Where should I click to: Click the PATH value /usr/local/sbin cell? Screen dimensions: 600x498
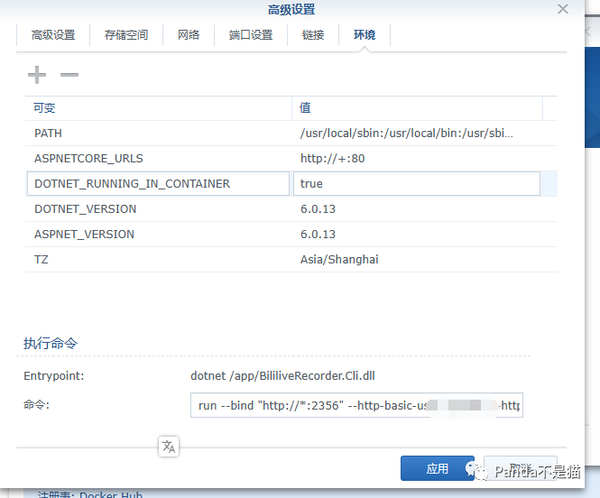(407, 133)
